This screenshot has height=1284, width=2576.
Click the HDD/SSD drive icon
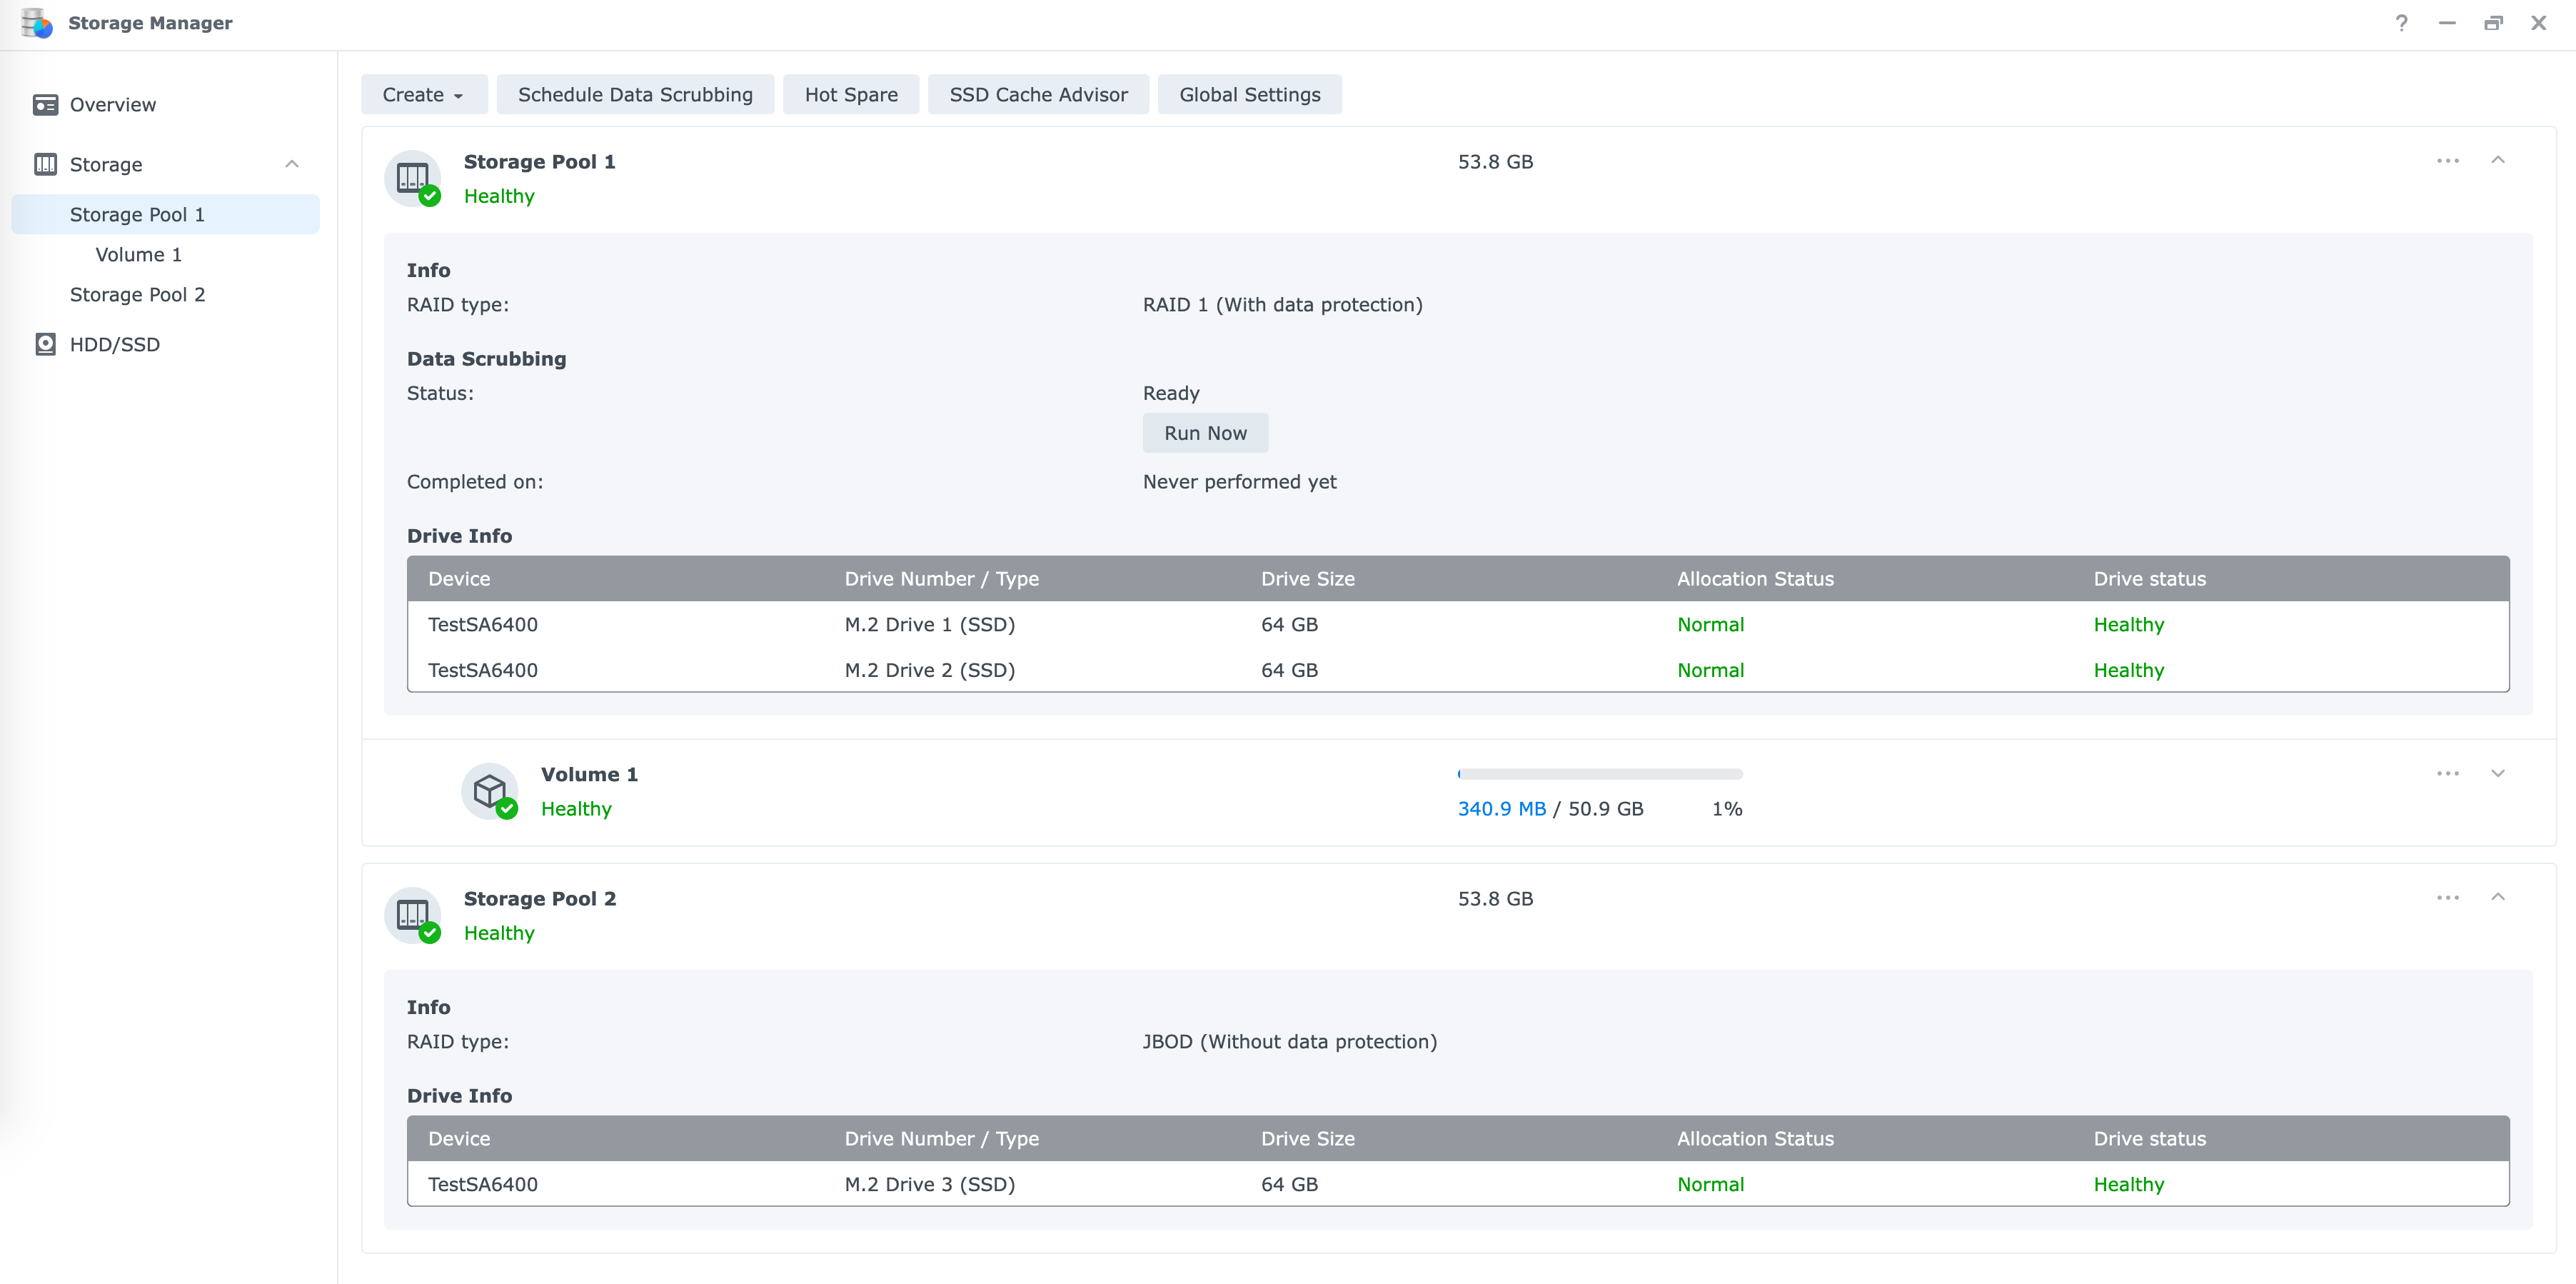45,344
